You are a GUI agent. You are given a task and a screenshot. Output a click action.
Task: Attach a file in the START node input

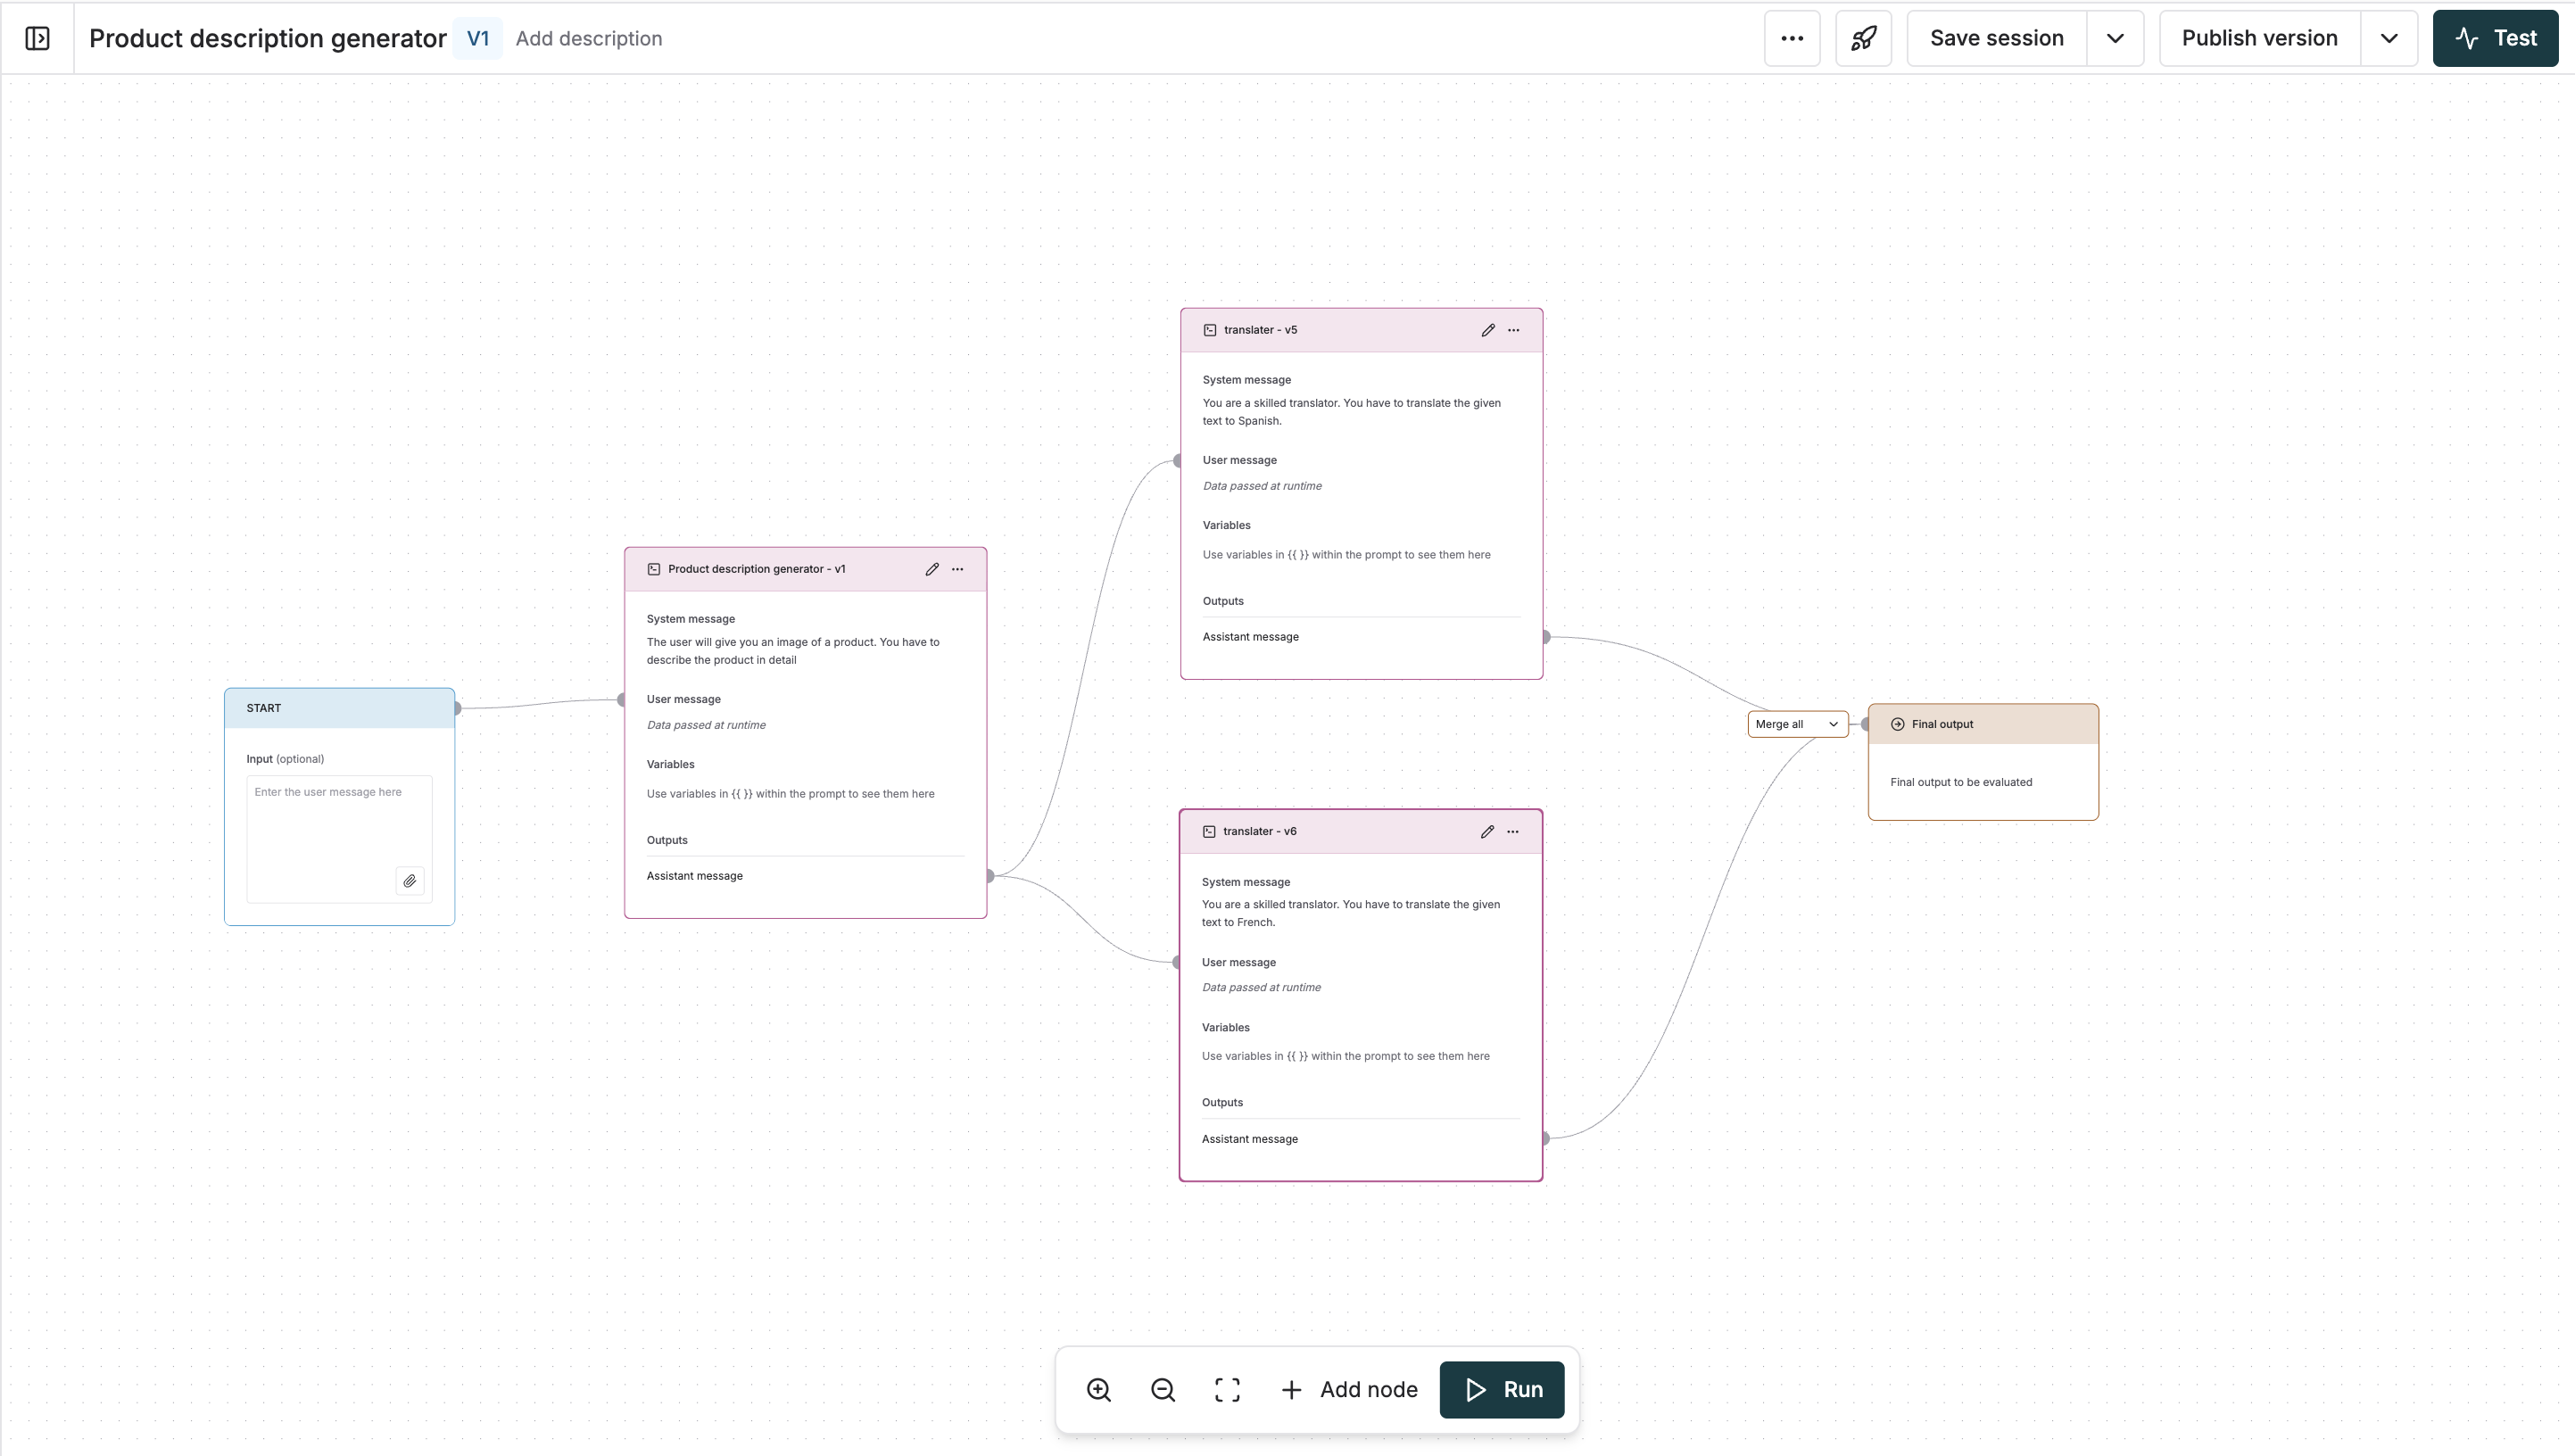click(x=409, y=881)
